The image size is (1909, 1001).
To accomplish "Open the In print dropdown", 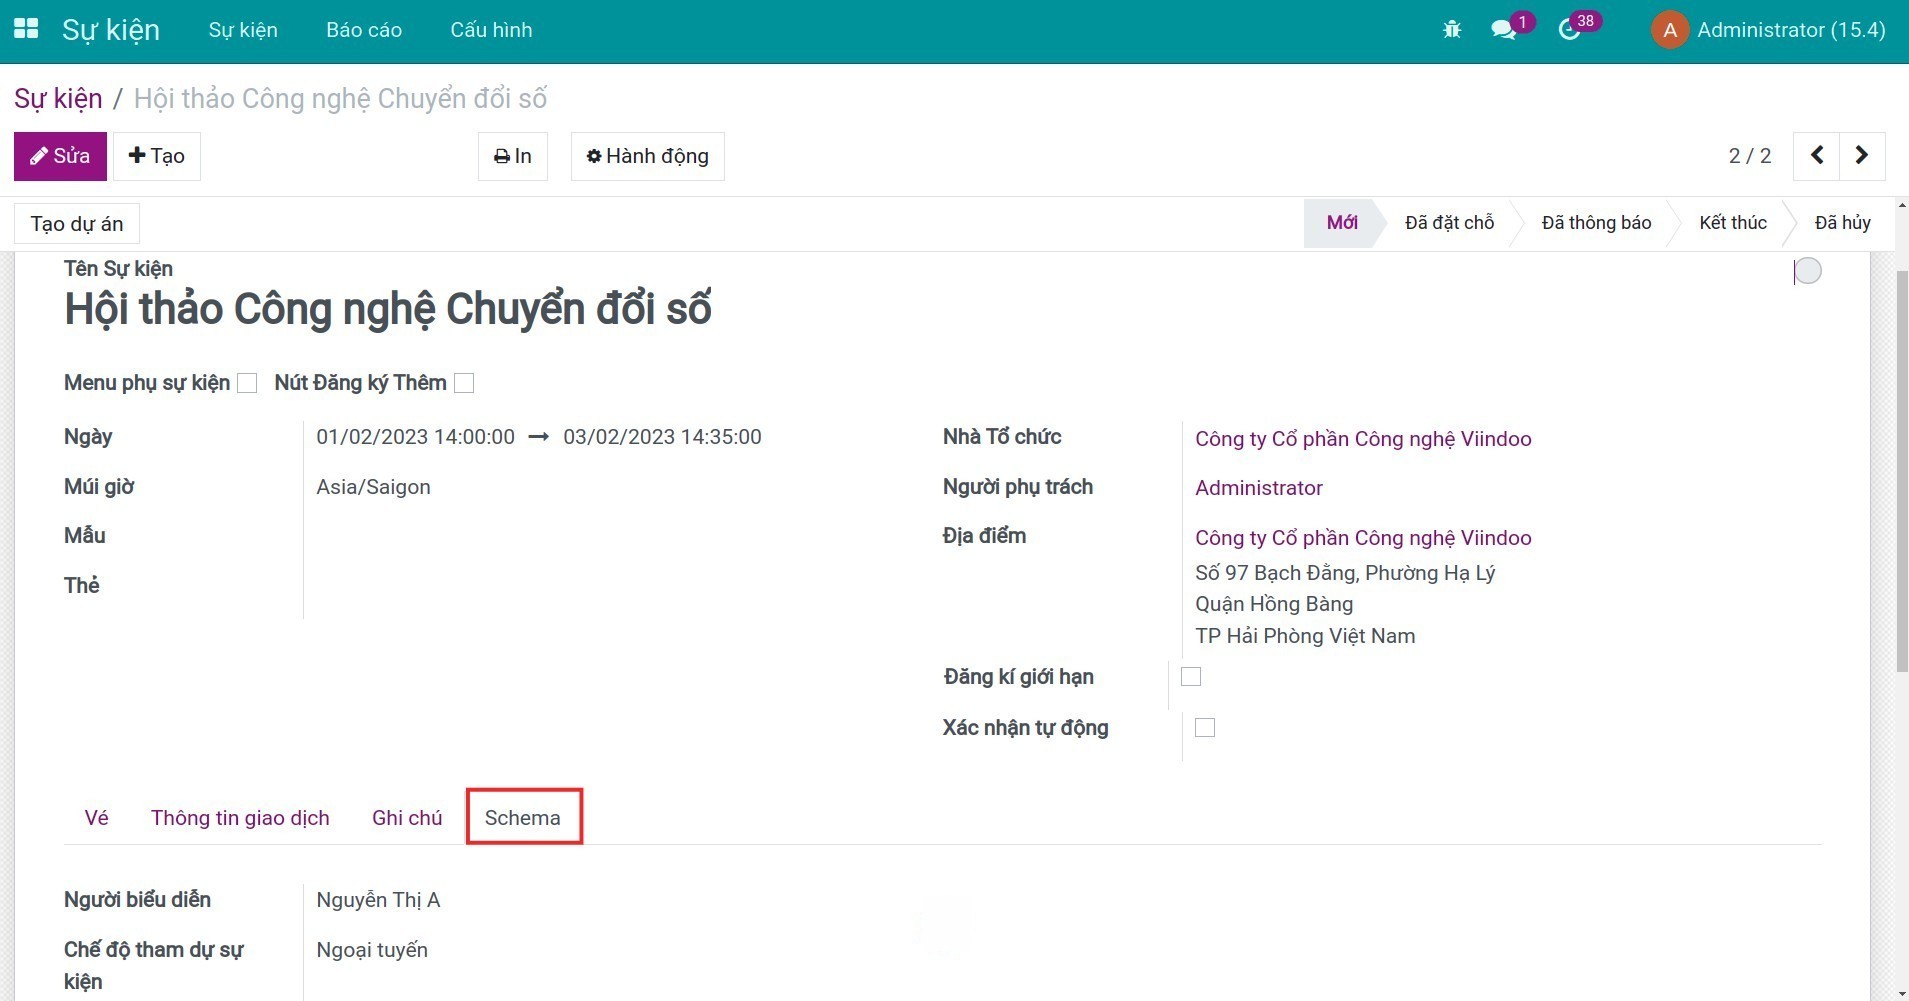I will tap(512, 156).
